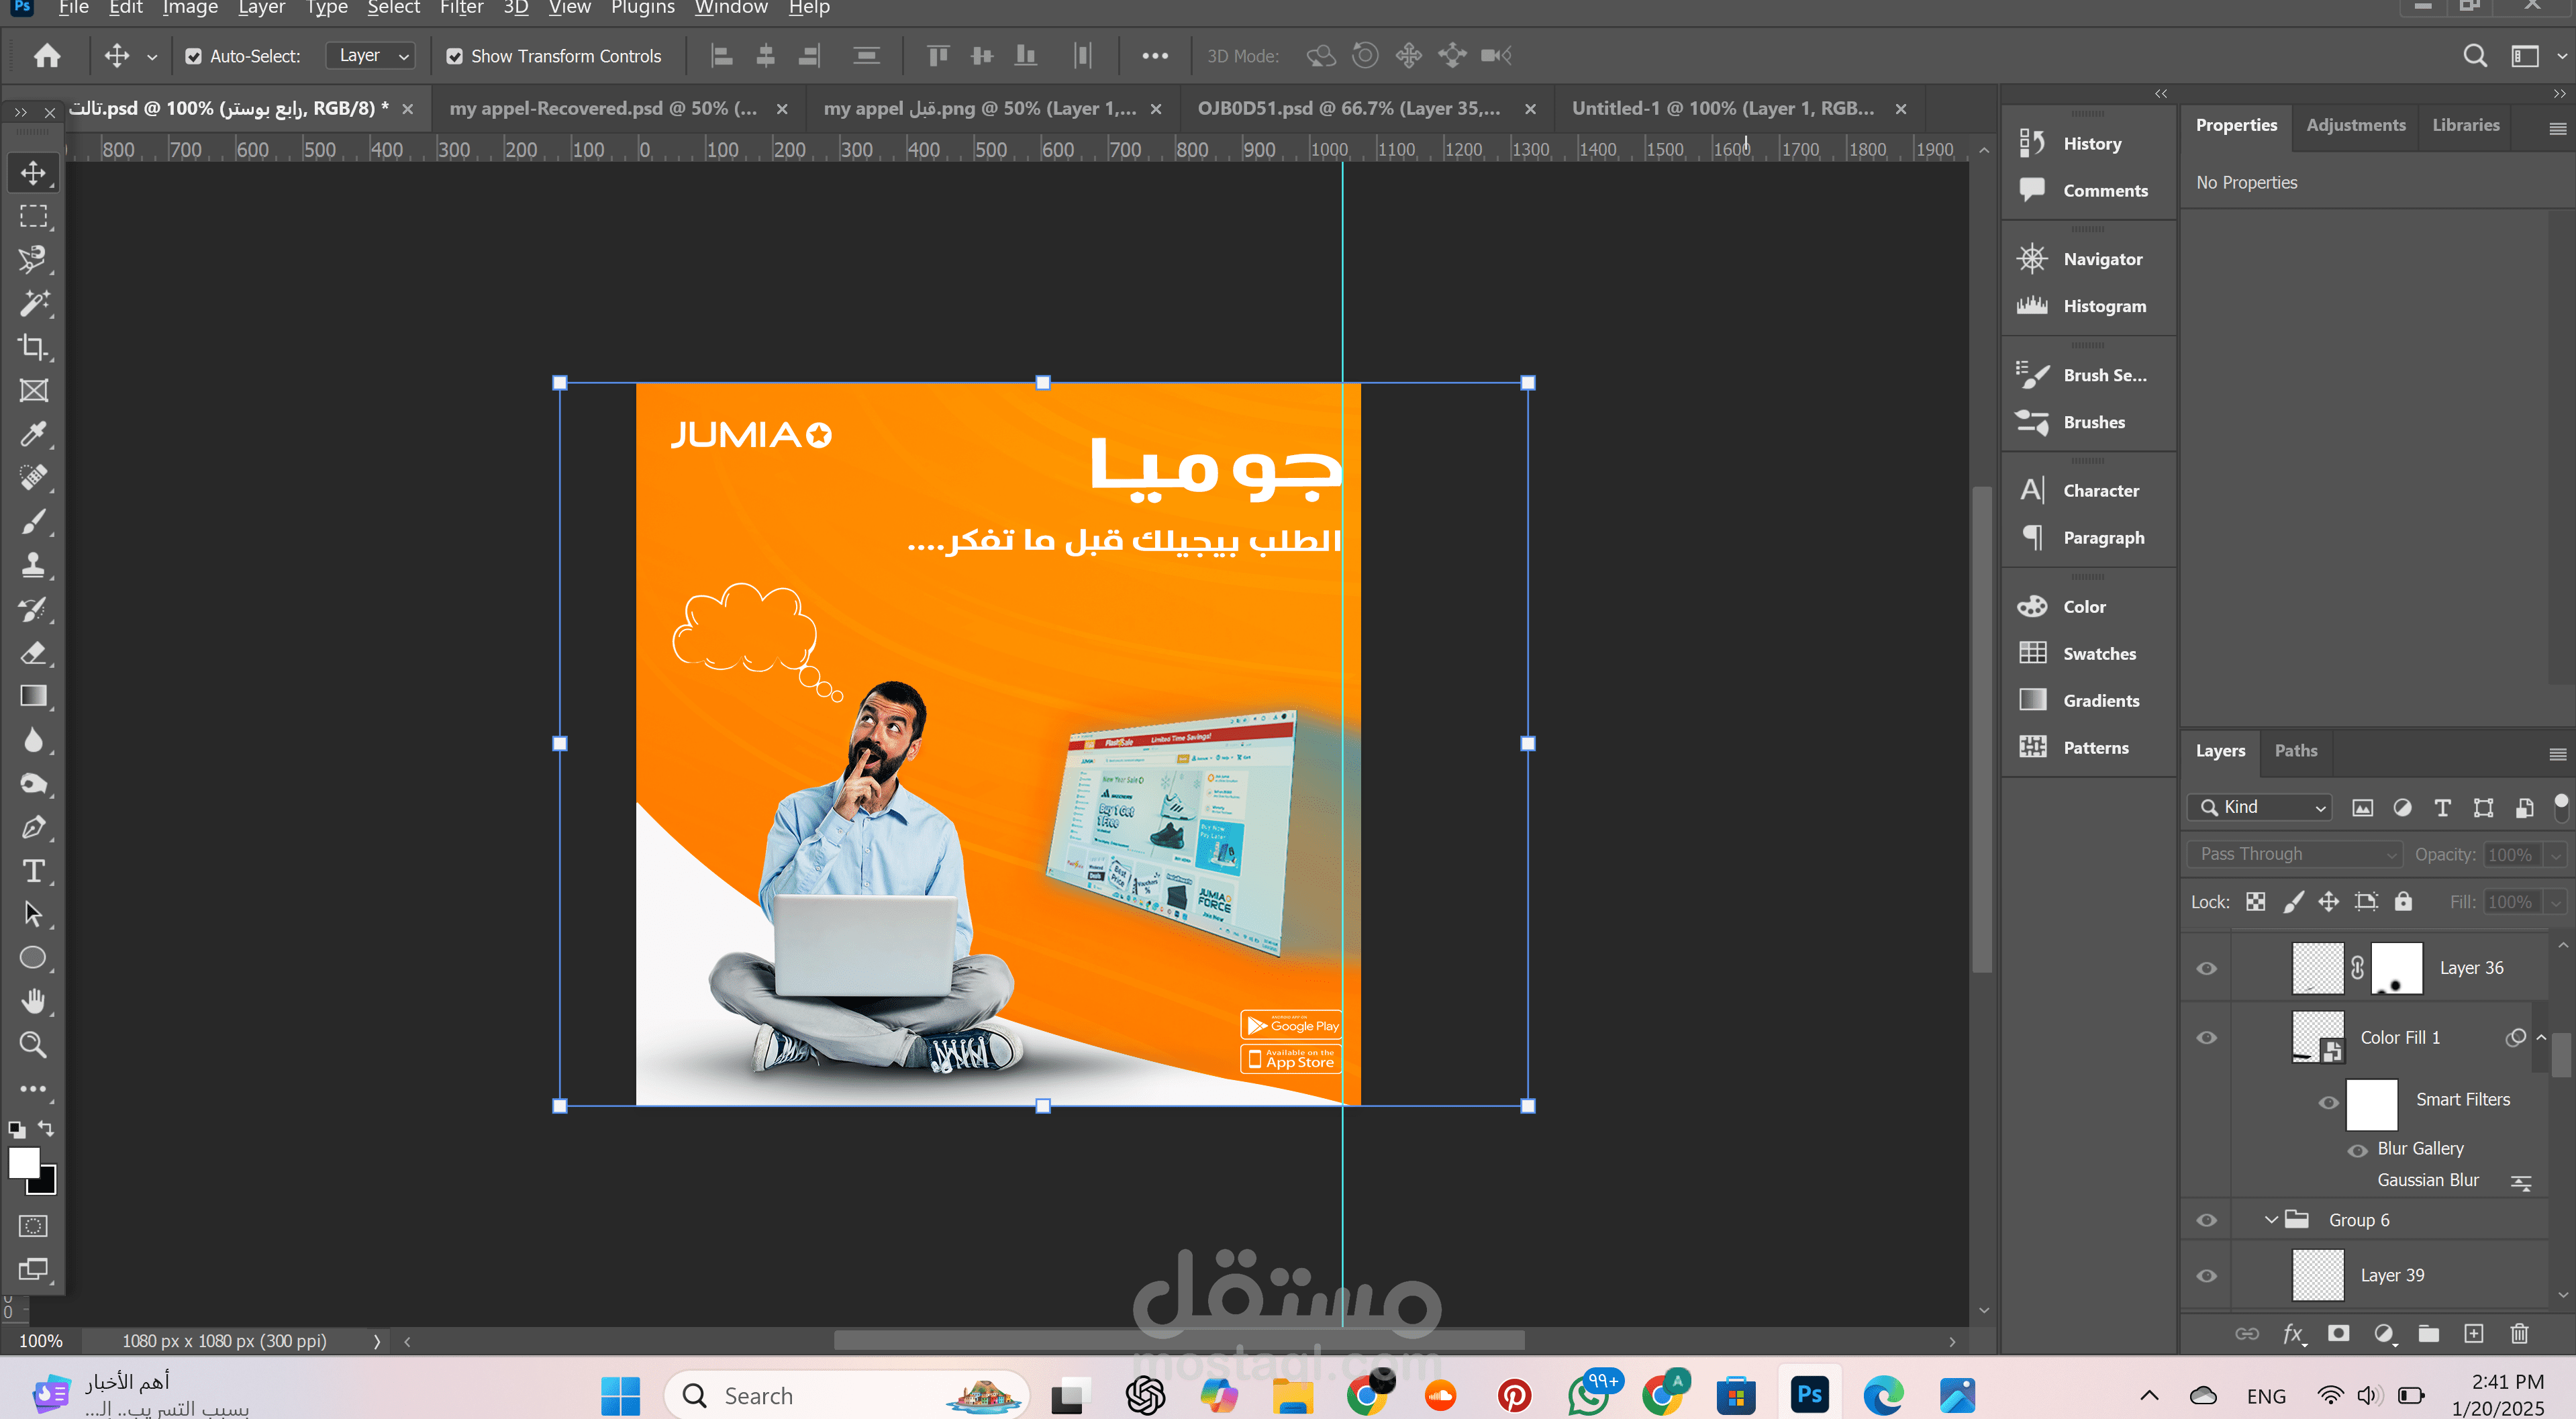Choose the Eraser tool
The image size is (2576, 1419).
click(x=33, y=653)
